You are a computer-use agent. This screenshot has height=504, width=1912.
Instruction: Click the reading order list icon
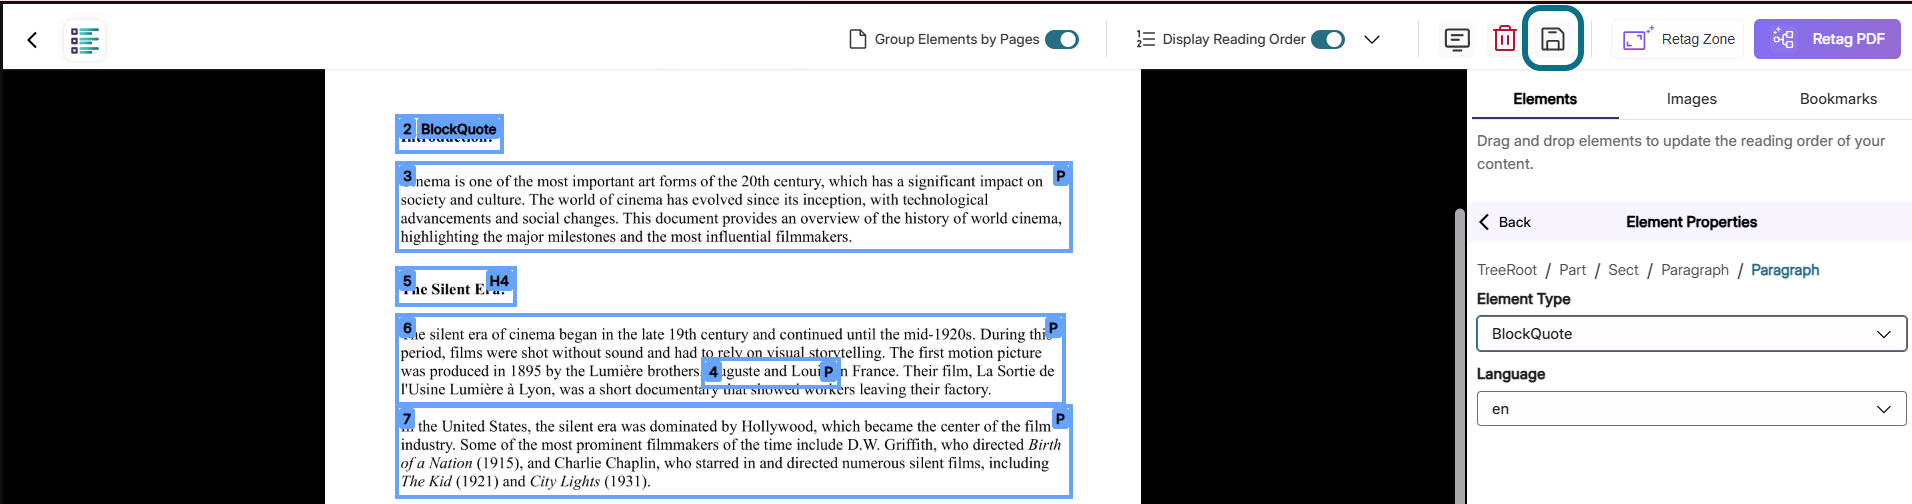point(1145,39)
